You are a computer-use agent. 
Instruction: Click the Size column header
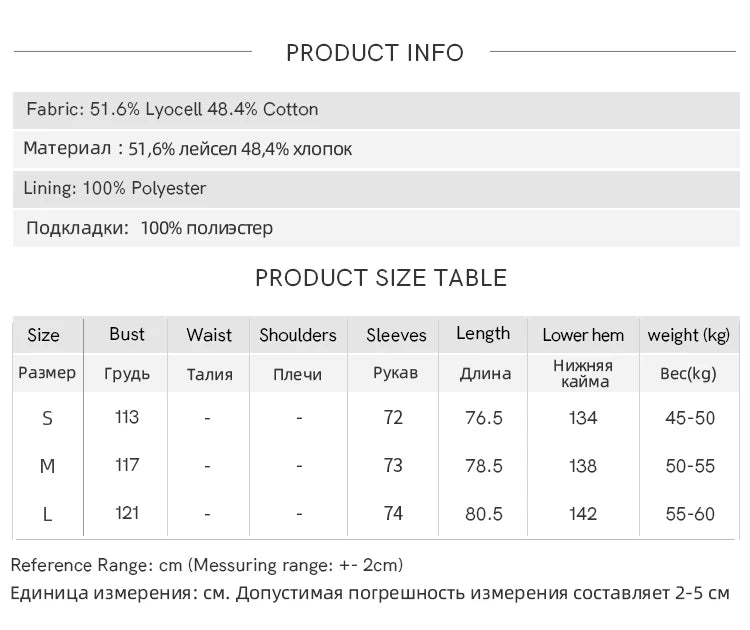pyautogui.click(x=44, y=335)
